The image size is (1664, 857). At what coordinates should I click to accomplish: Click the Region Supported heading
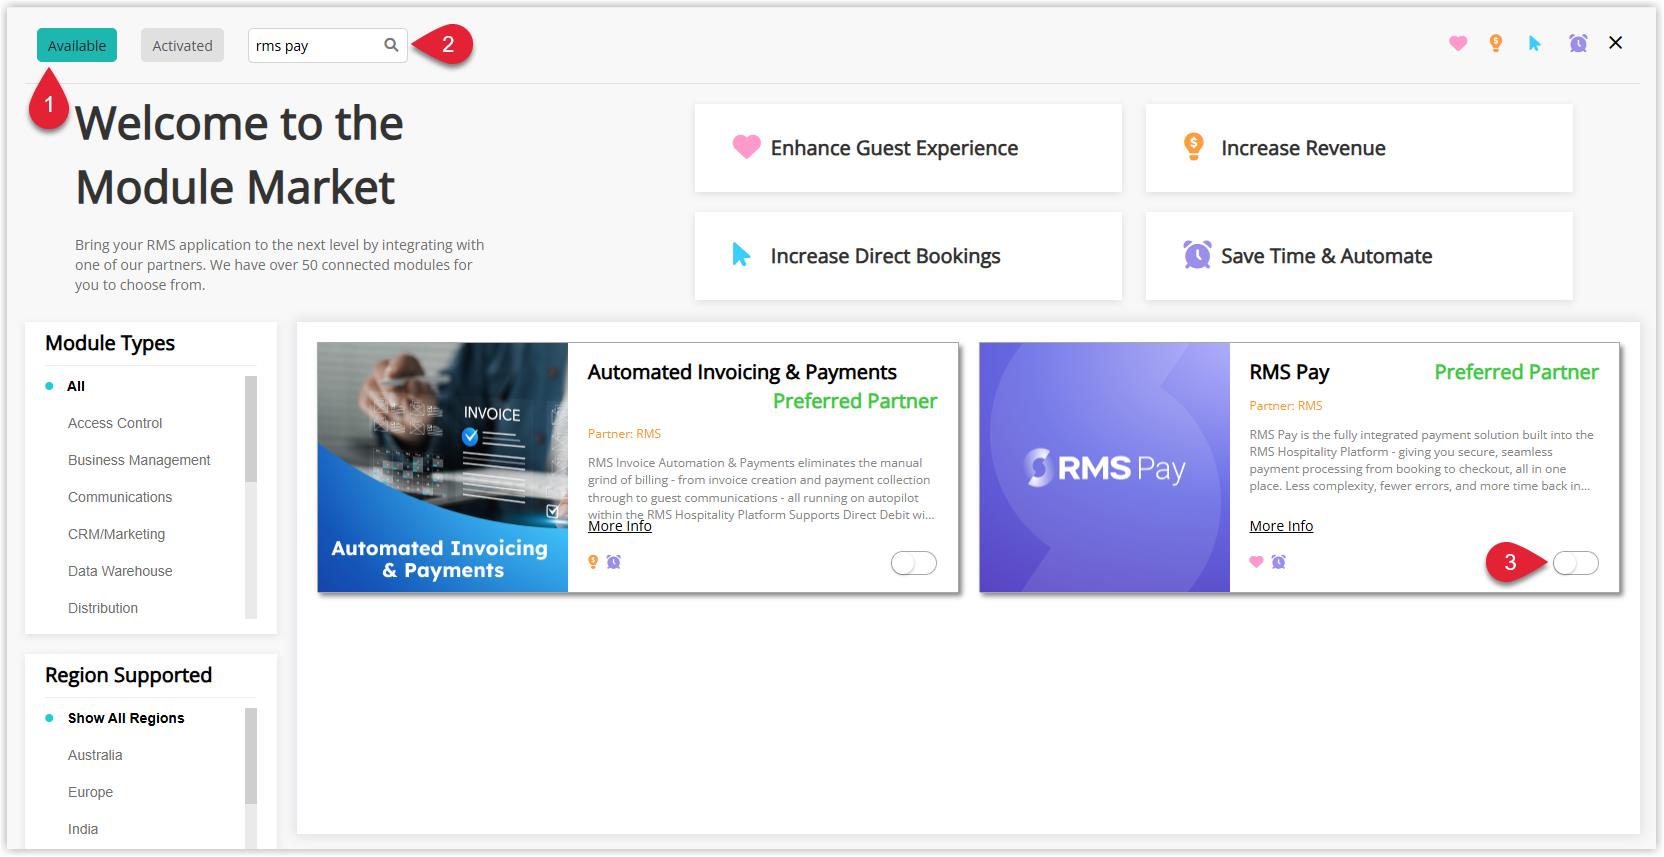tap(128, 675)
